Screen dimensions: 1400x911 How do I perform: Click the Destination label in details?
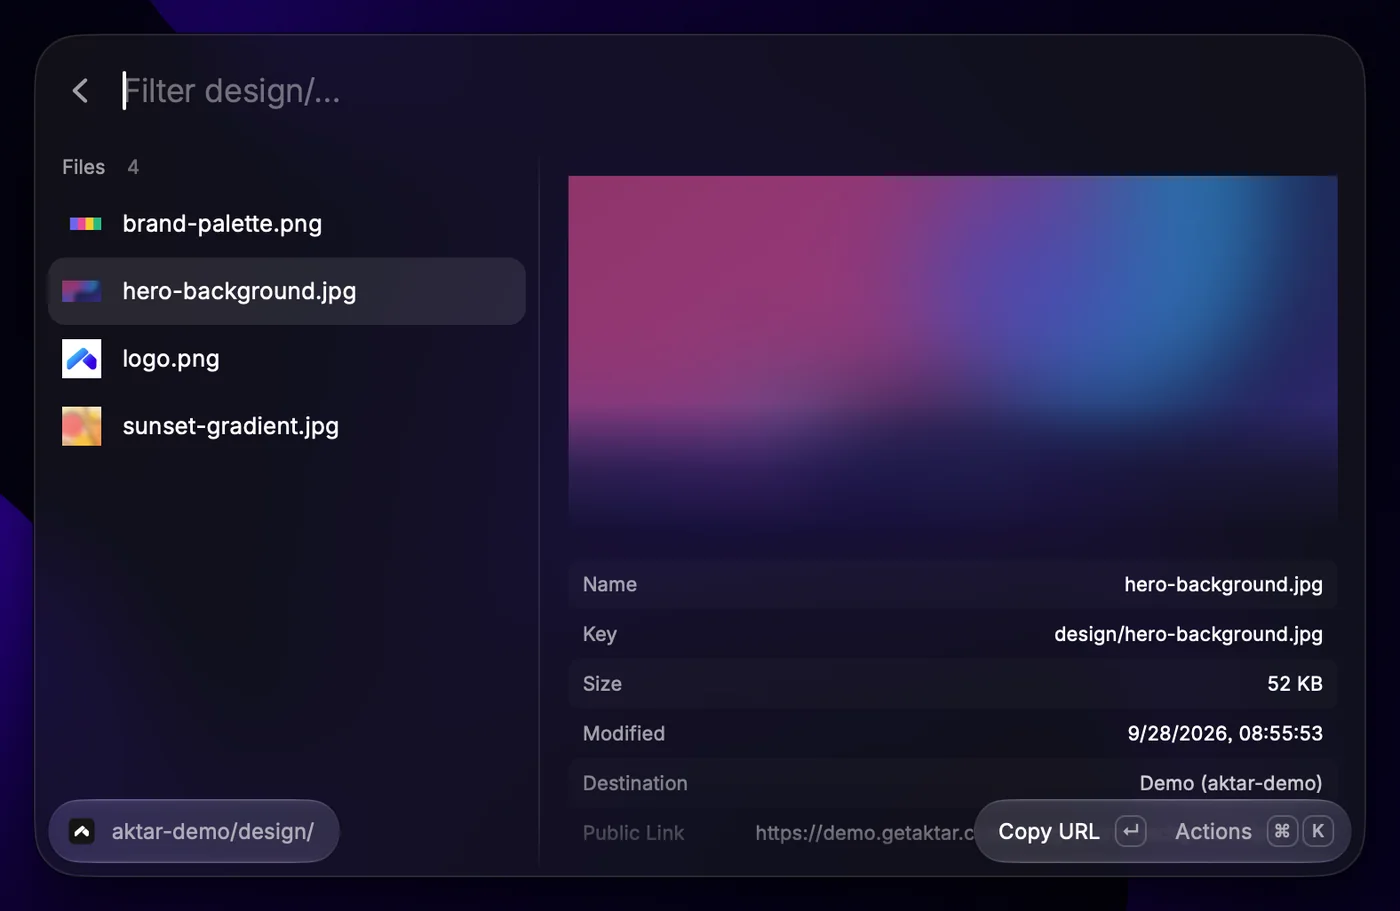coord(635,783)
